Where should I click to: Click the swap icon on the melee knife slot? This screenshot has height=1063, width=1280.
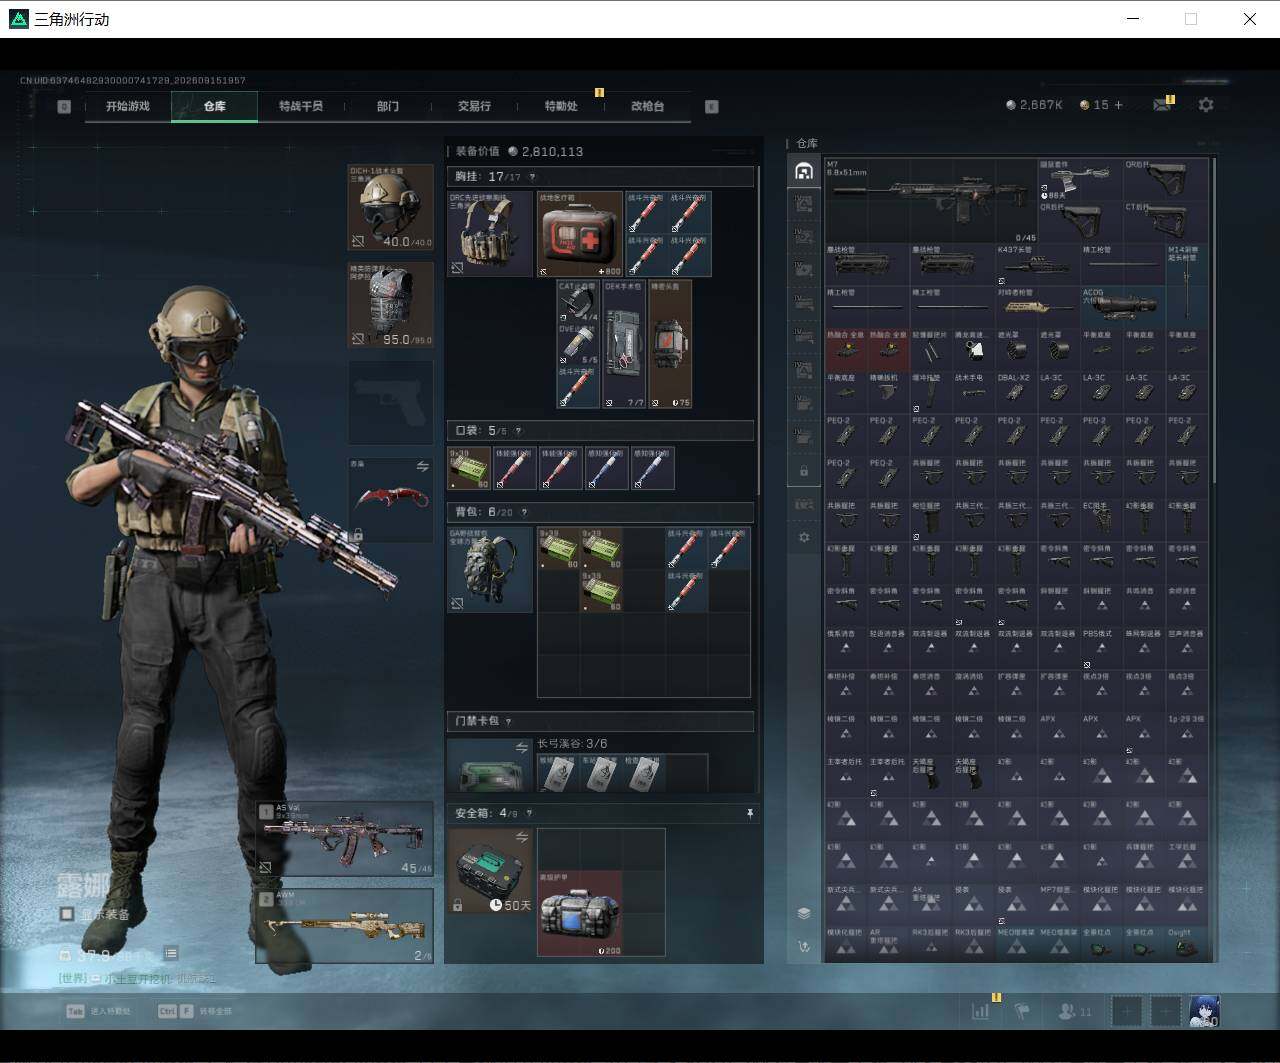pyautogui.click(x=423, y=467)
